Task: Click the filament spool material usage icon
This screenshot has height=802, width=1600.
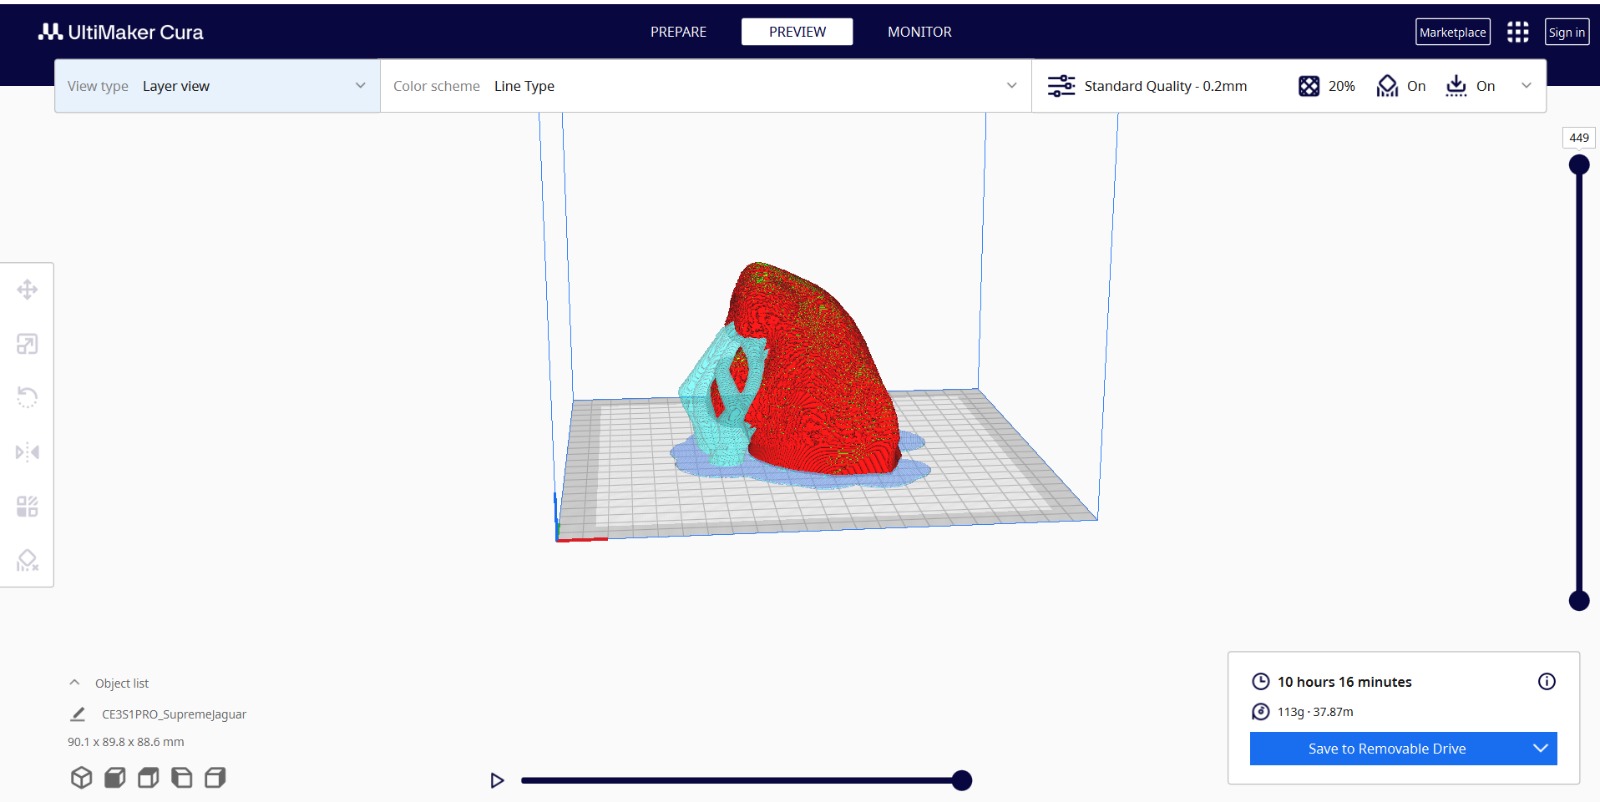Action: 1261,712
